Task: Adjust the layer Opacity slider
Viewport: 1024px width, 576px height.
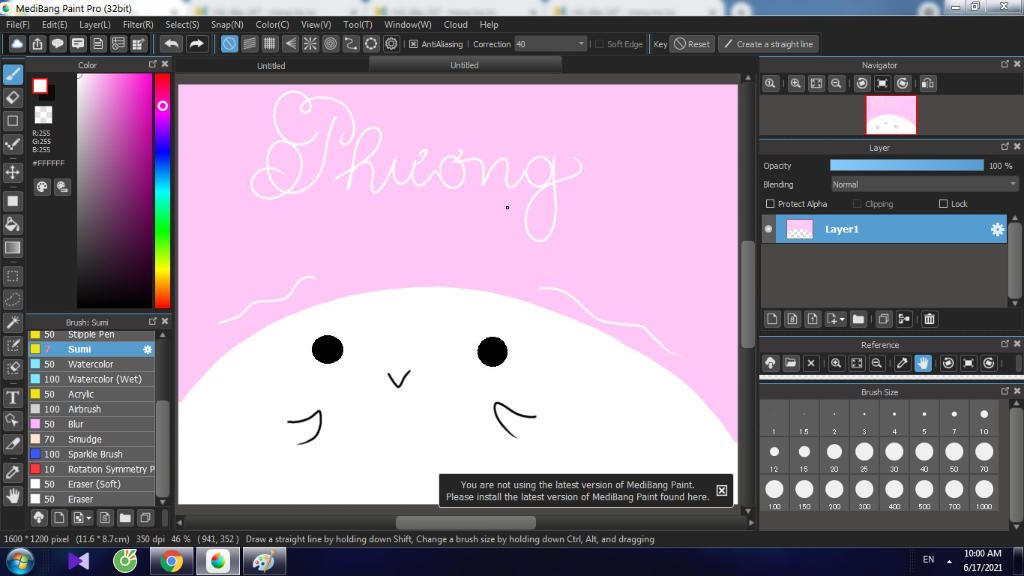Action: 906,166
